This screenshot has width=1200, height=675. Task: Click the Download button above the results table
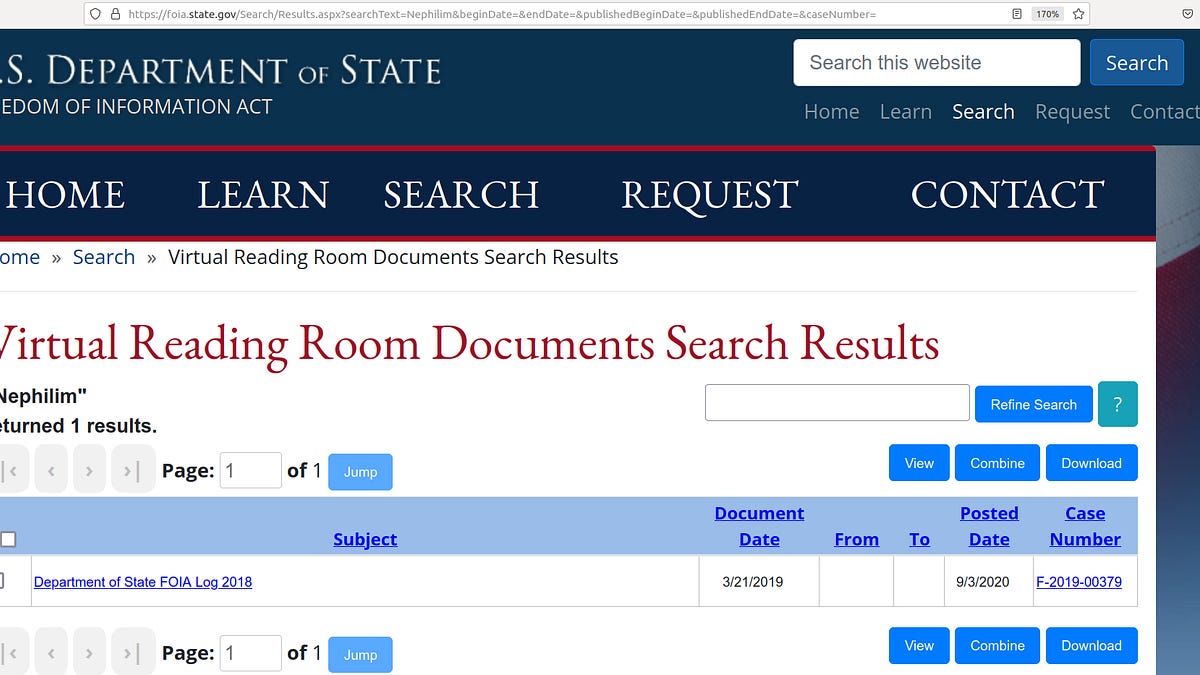tap(1091, 462)
